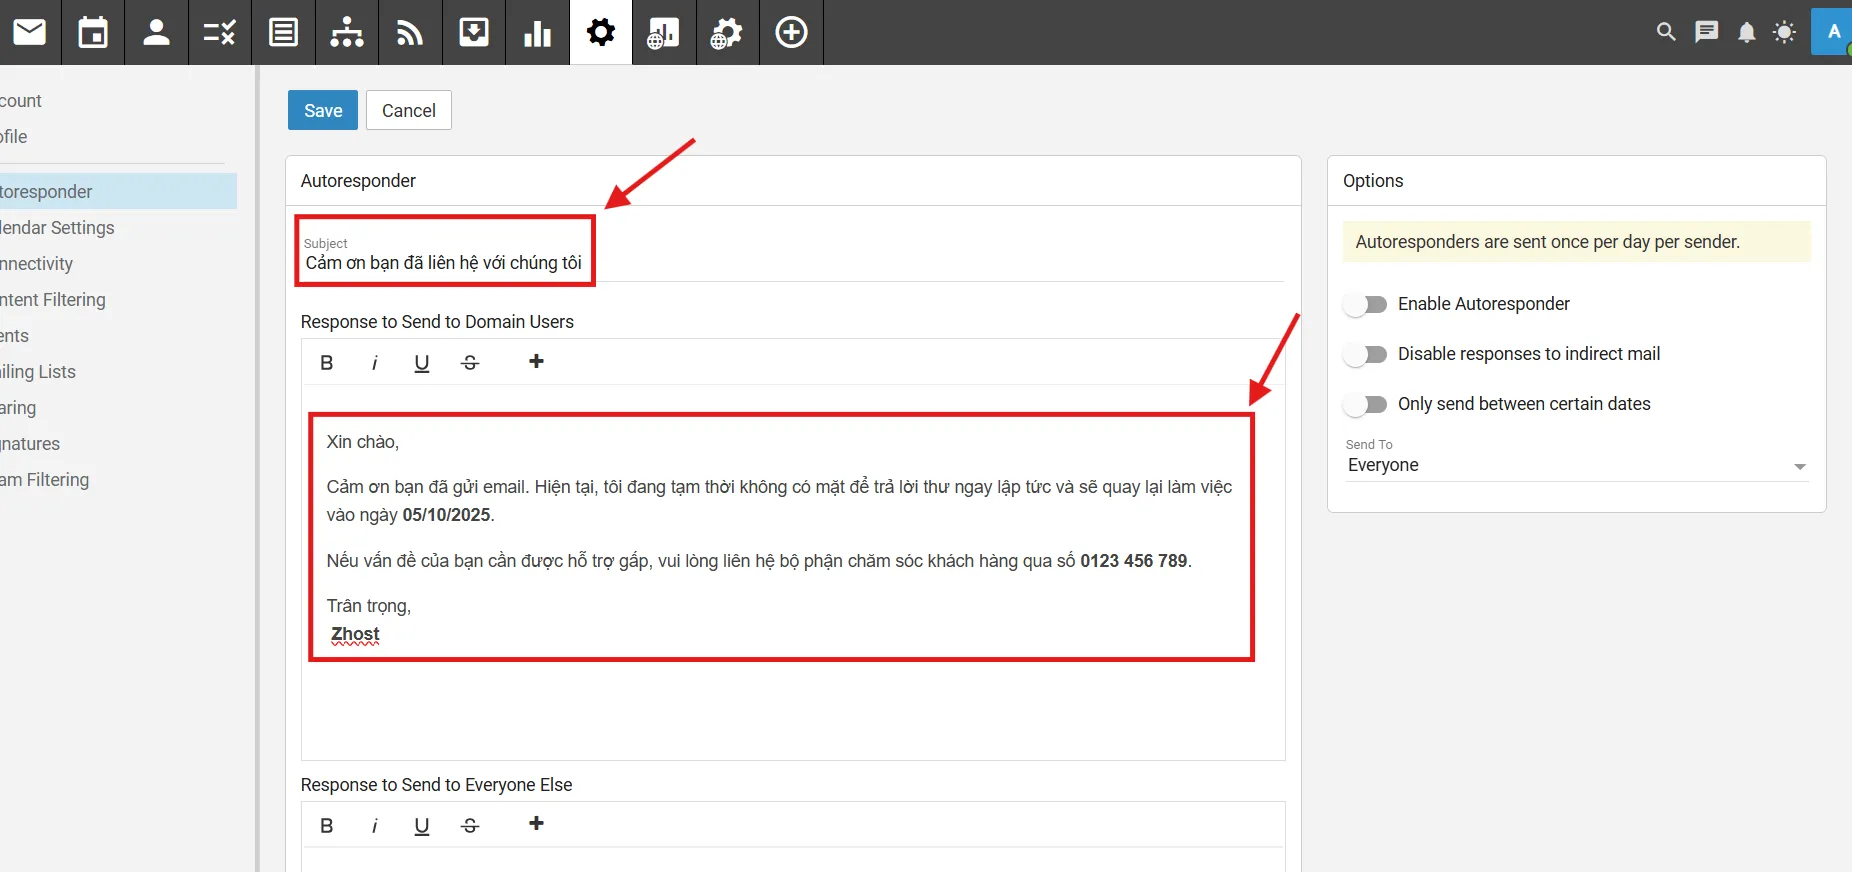Open the Calendar icon in top bar

click(x=93, y=32)
